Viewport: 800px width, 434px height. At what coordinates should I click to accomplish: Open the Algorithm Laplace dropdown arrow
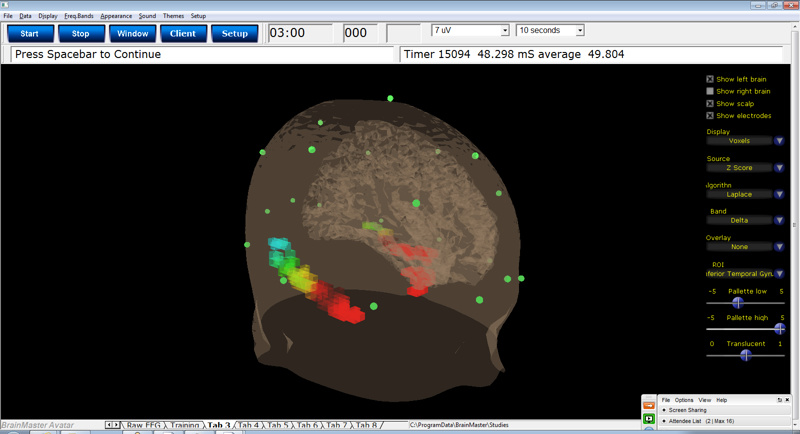779,194
